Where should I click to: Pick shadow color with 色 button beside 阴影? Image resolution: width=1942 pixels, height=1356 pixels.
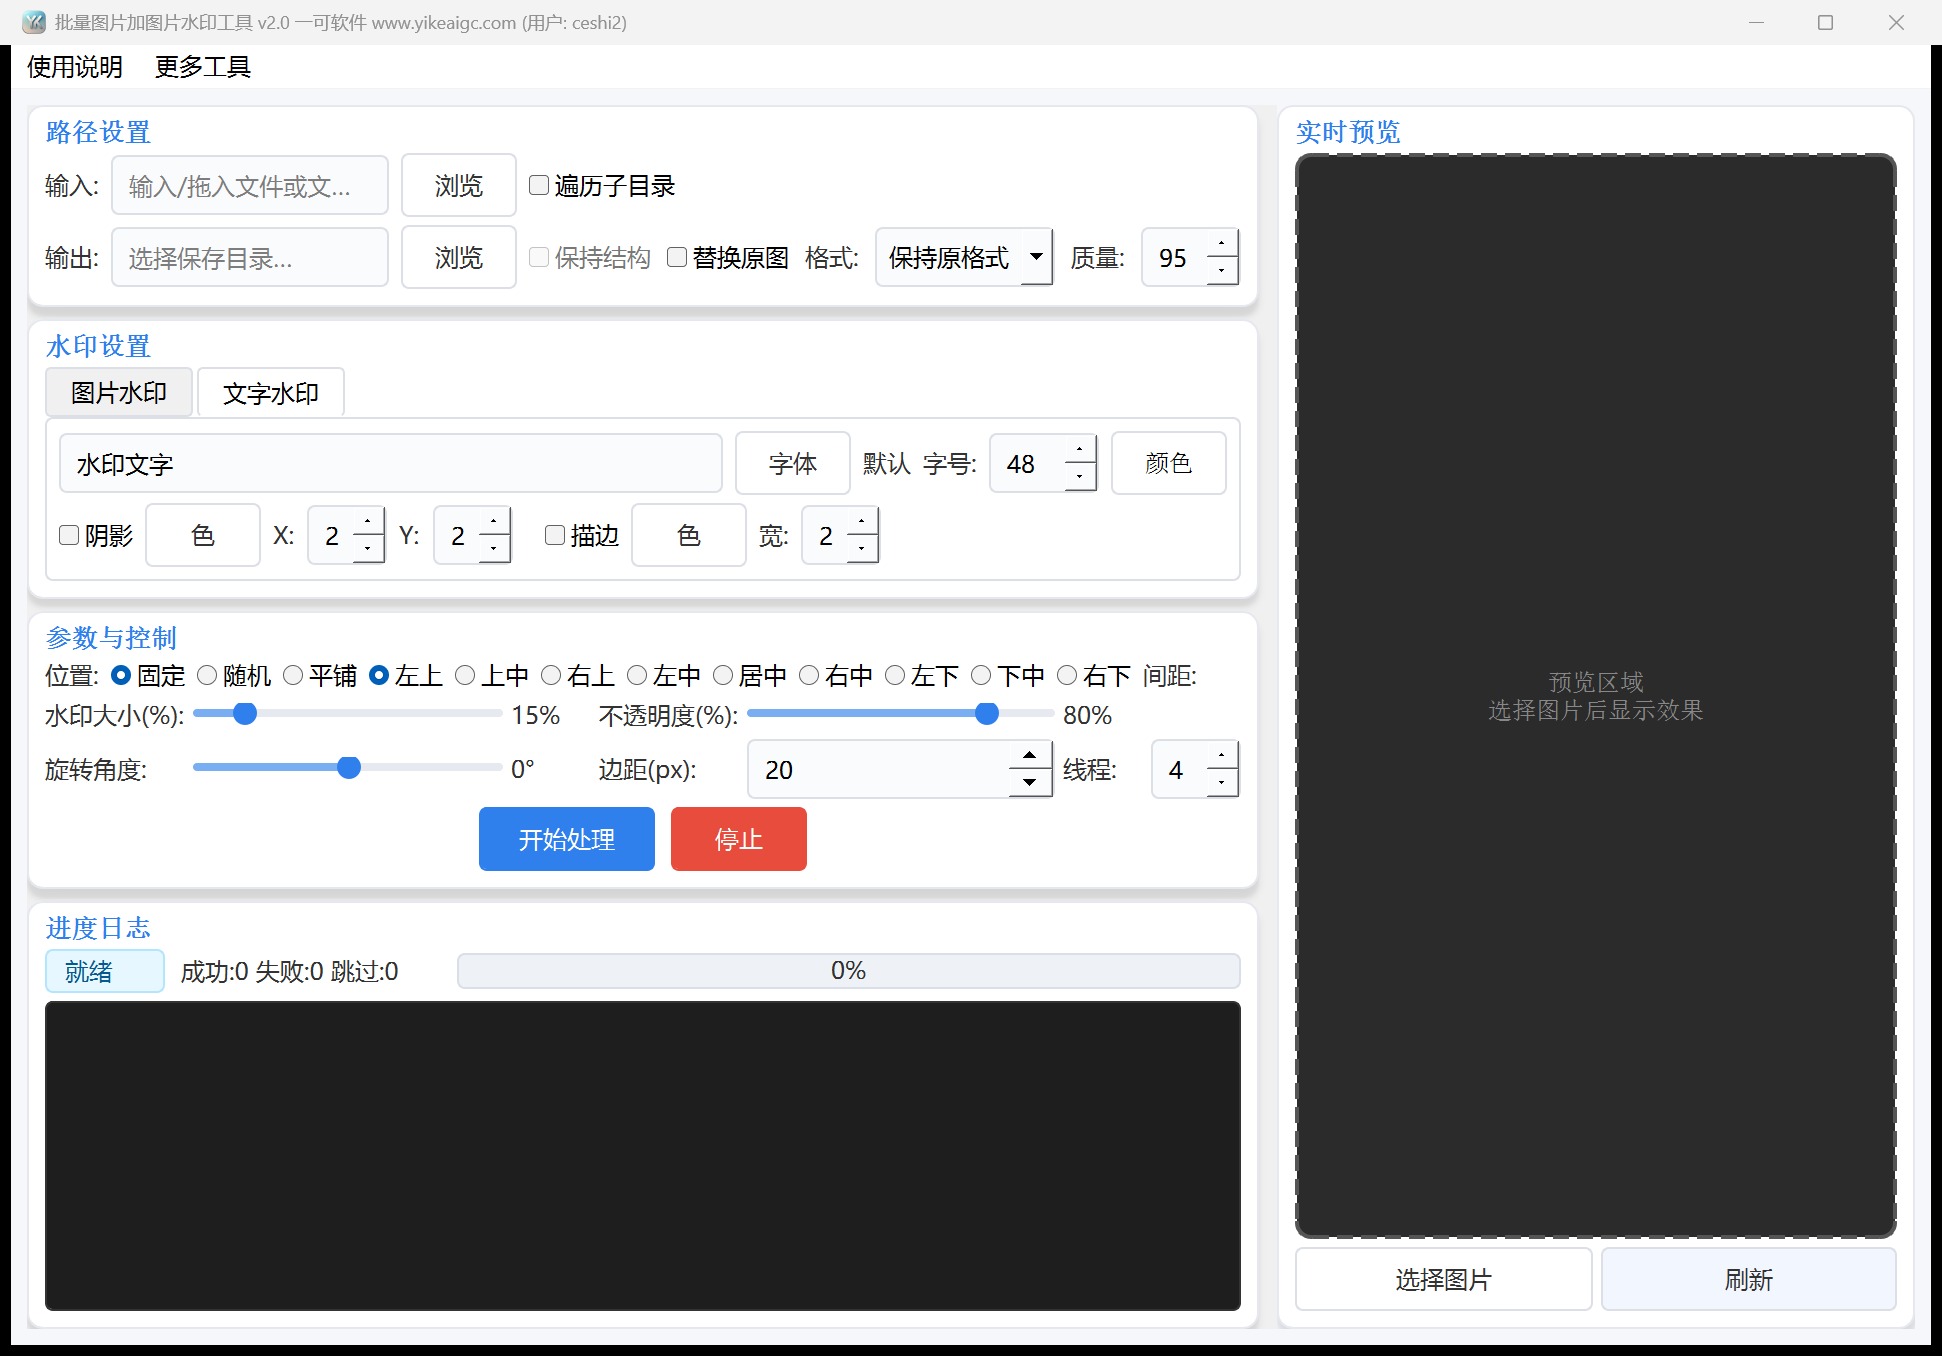[203, 536]
